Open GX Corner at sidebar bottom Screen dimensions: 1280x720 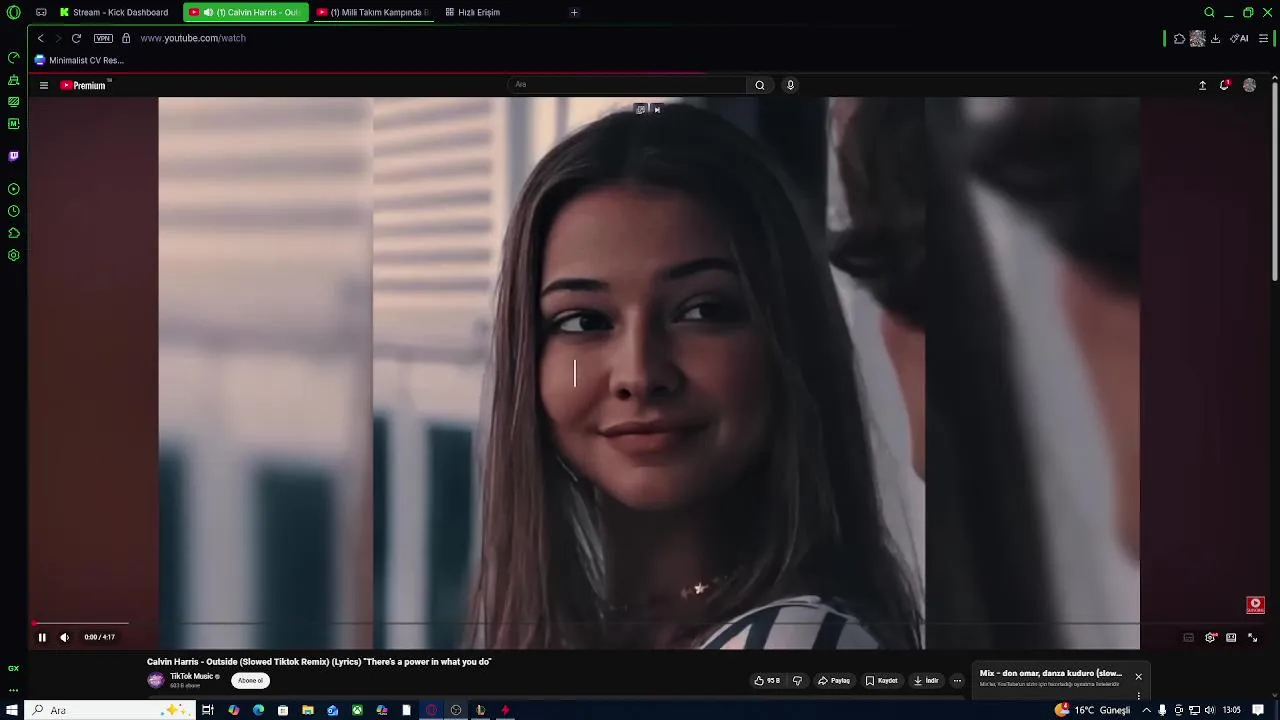(x=13, y=668)
